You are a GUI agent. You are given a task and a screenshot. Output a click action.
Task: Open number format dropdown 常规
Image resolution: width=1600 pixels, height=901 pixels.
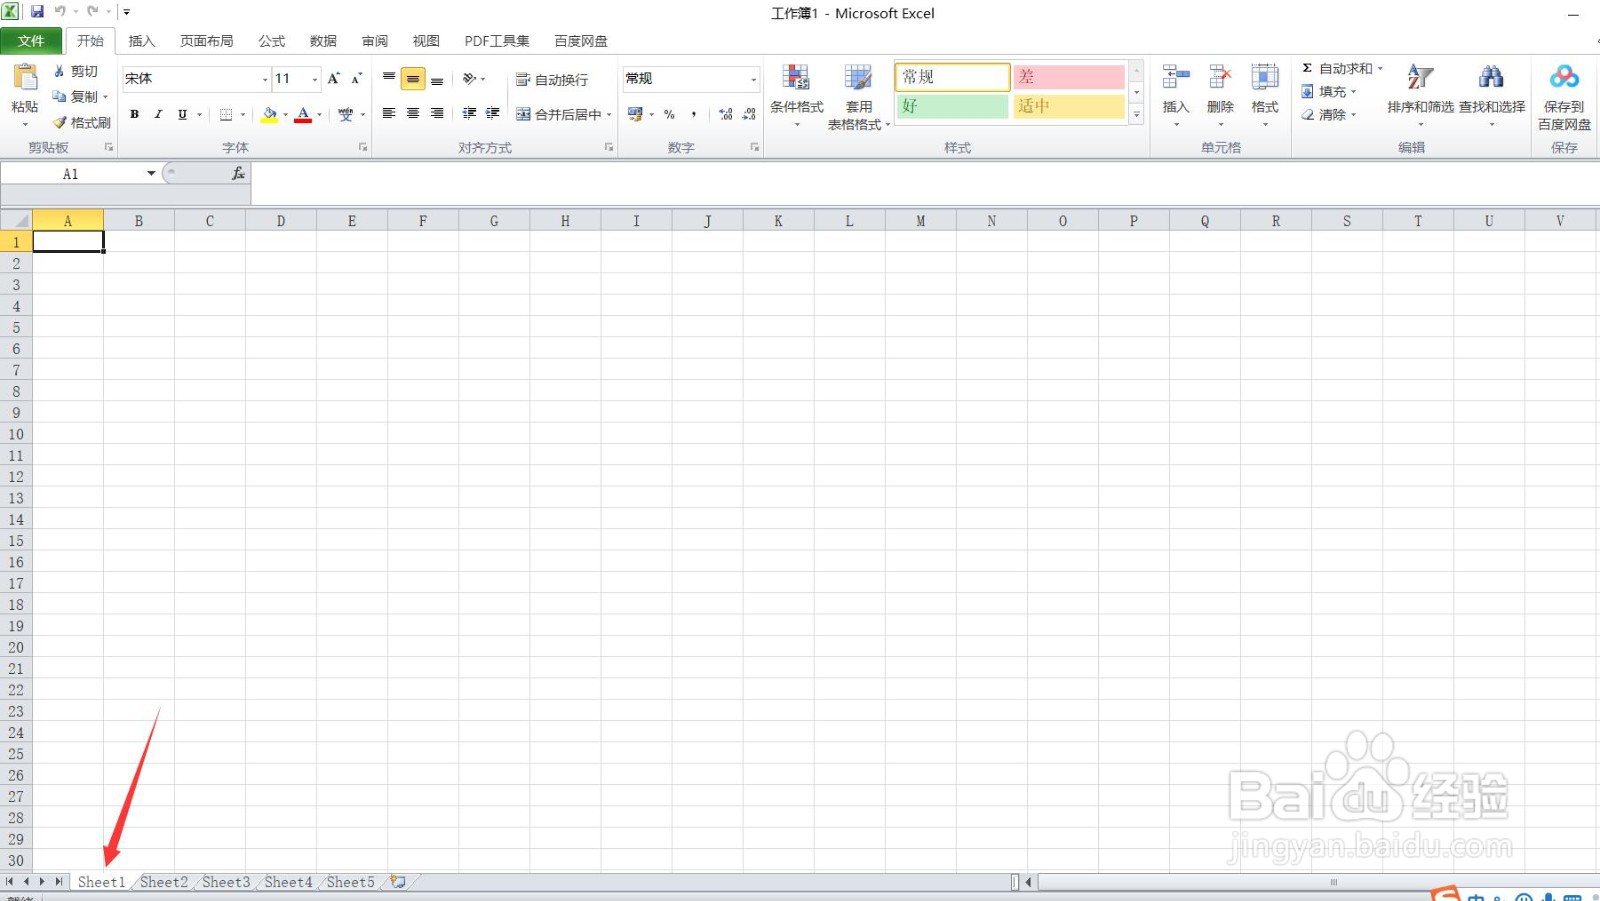(x=753, y=79)
